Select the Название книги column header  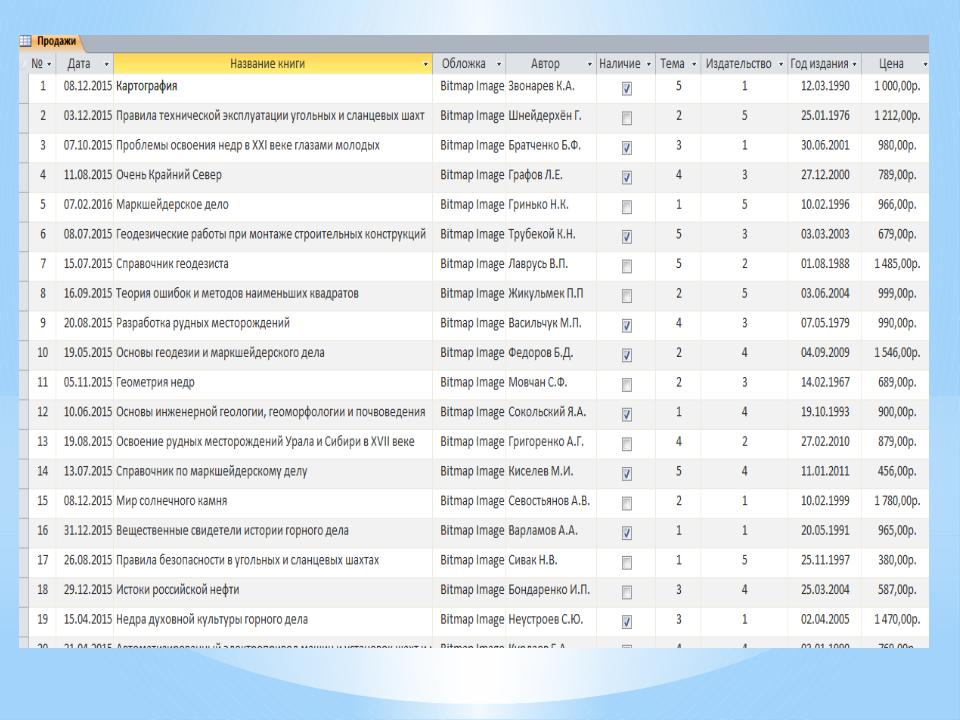[x=273, y=64]
